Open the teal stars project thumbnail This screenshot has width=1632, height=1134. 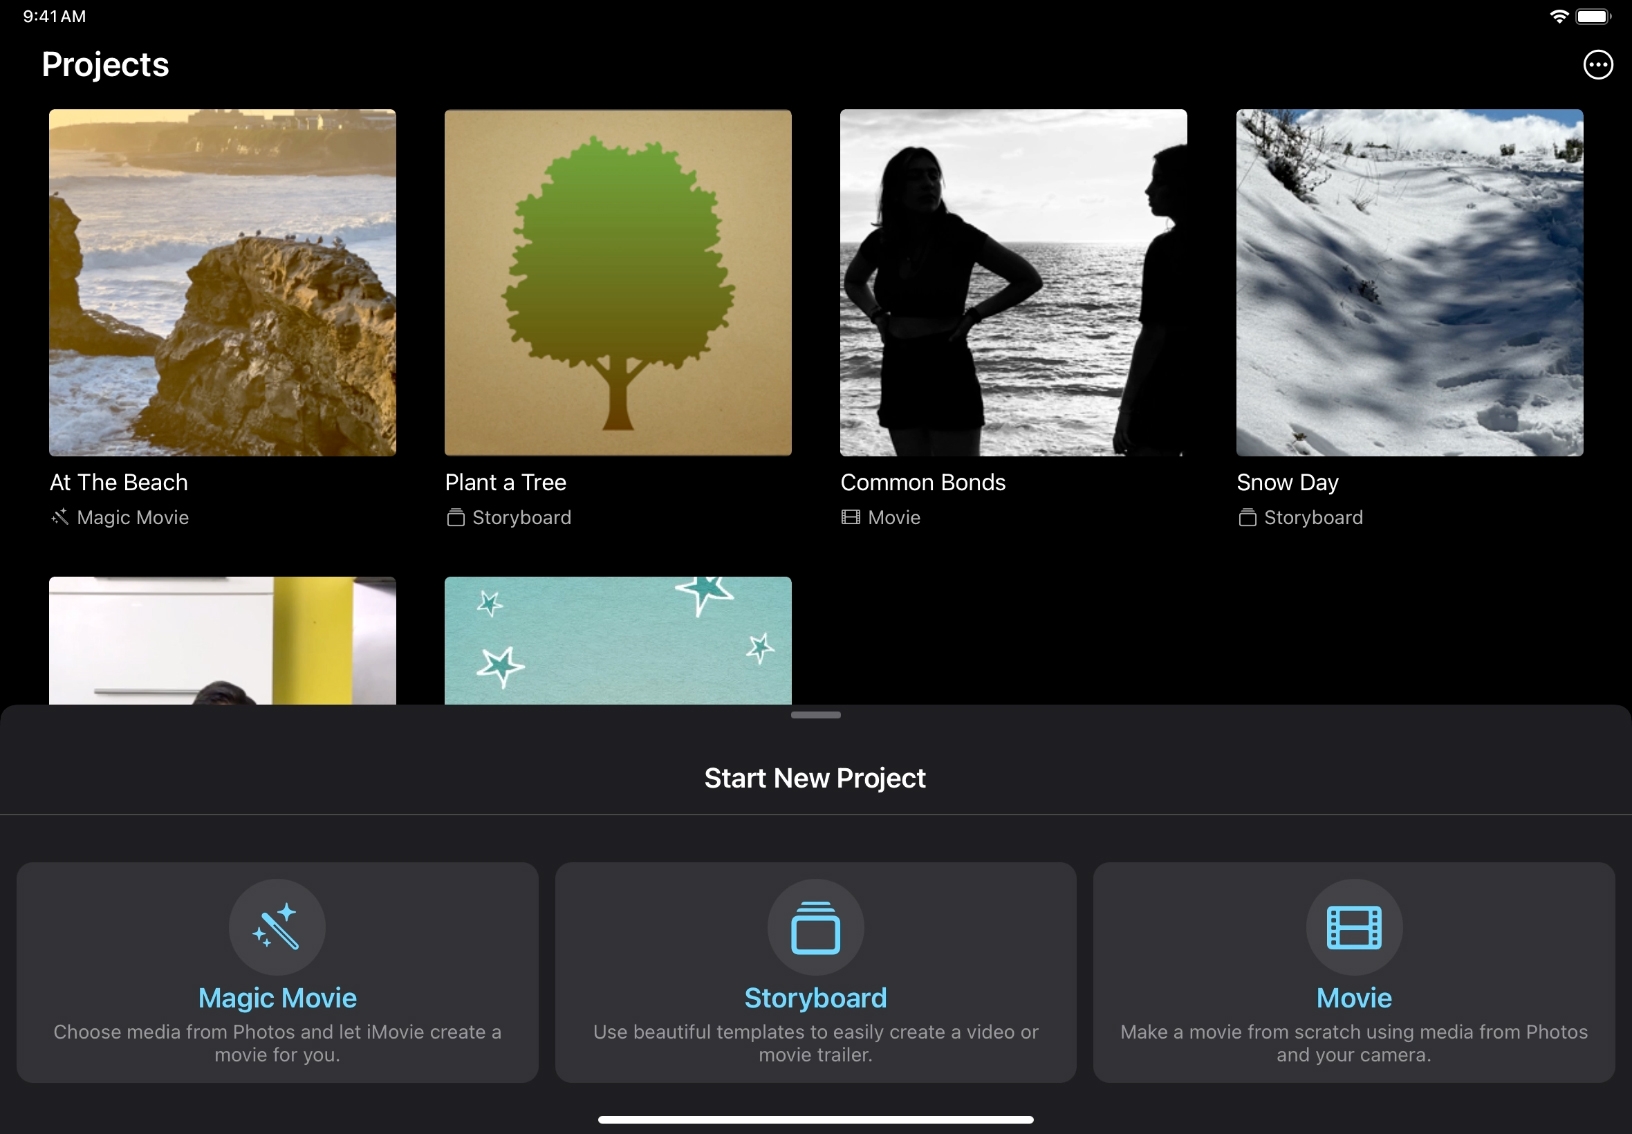(x=618, y=640)
